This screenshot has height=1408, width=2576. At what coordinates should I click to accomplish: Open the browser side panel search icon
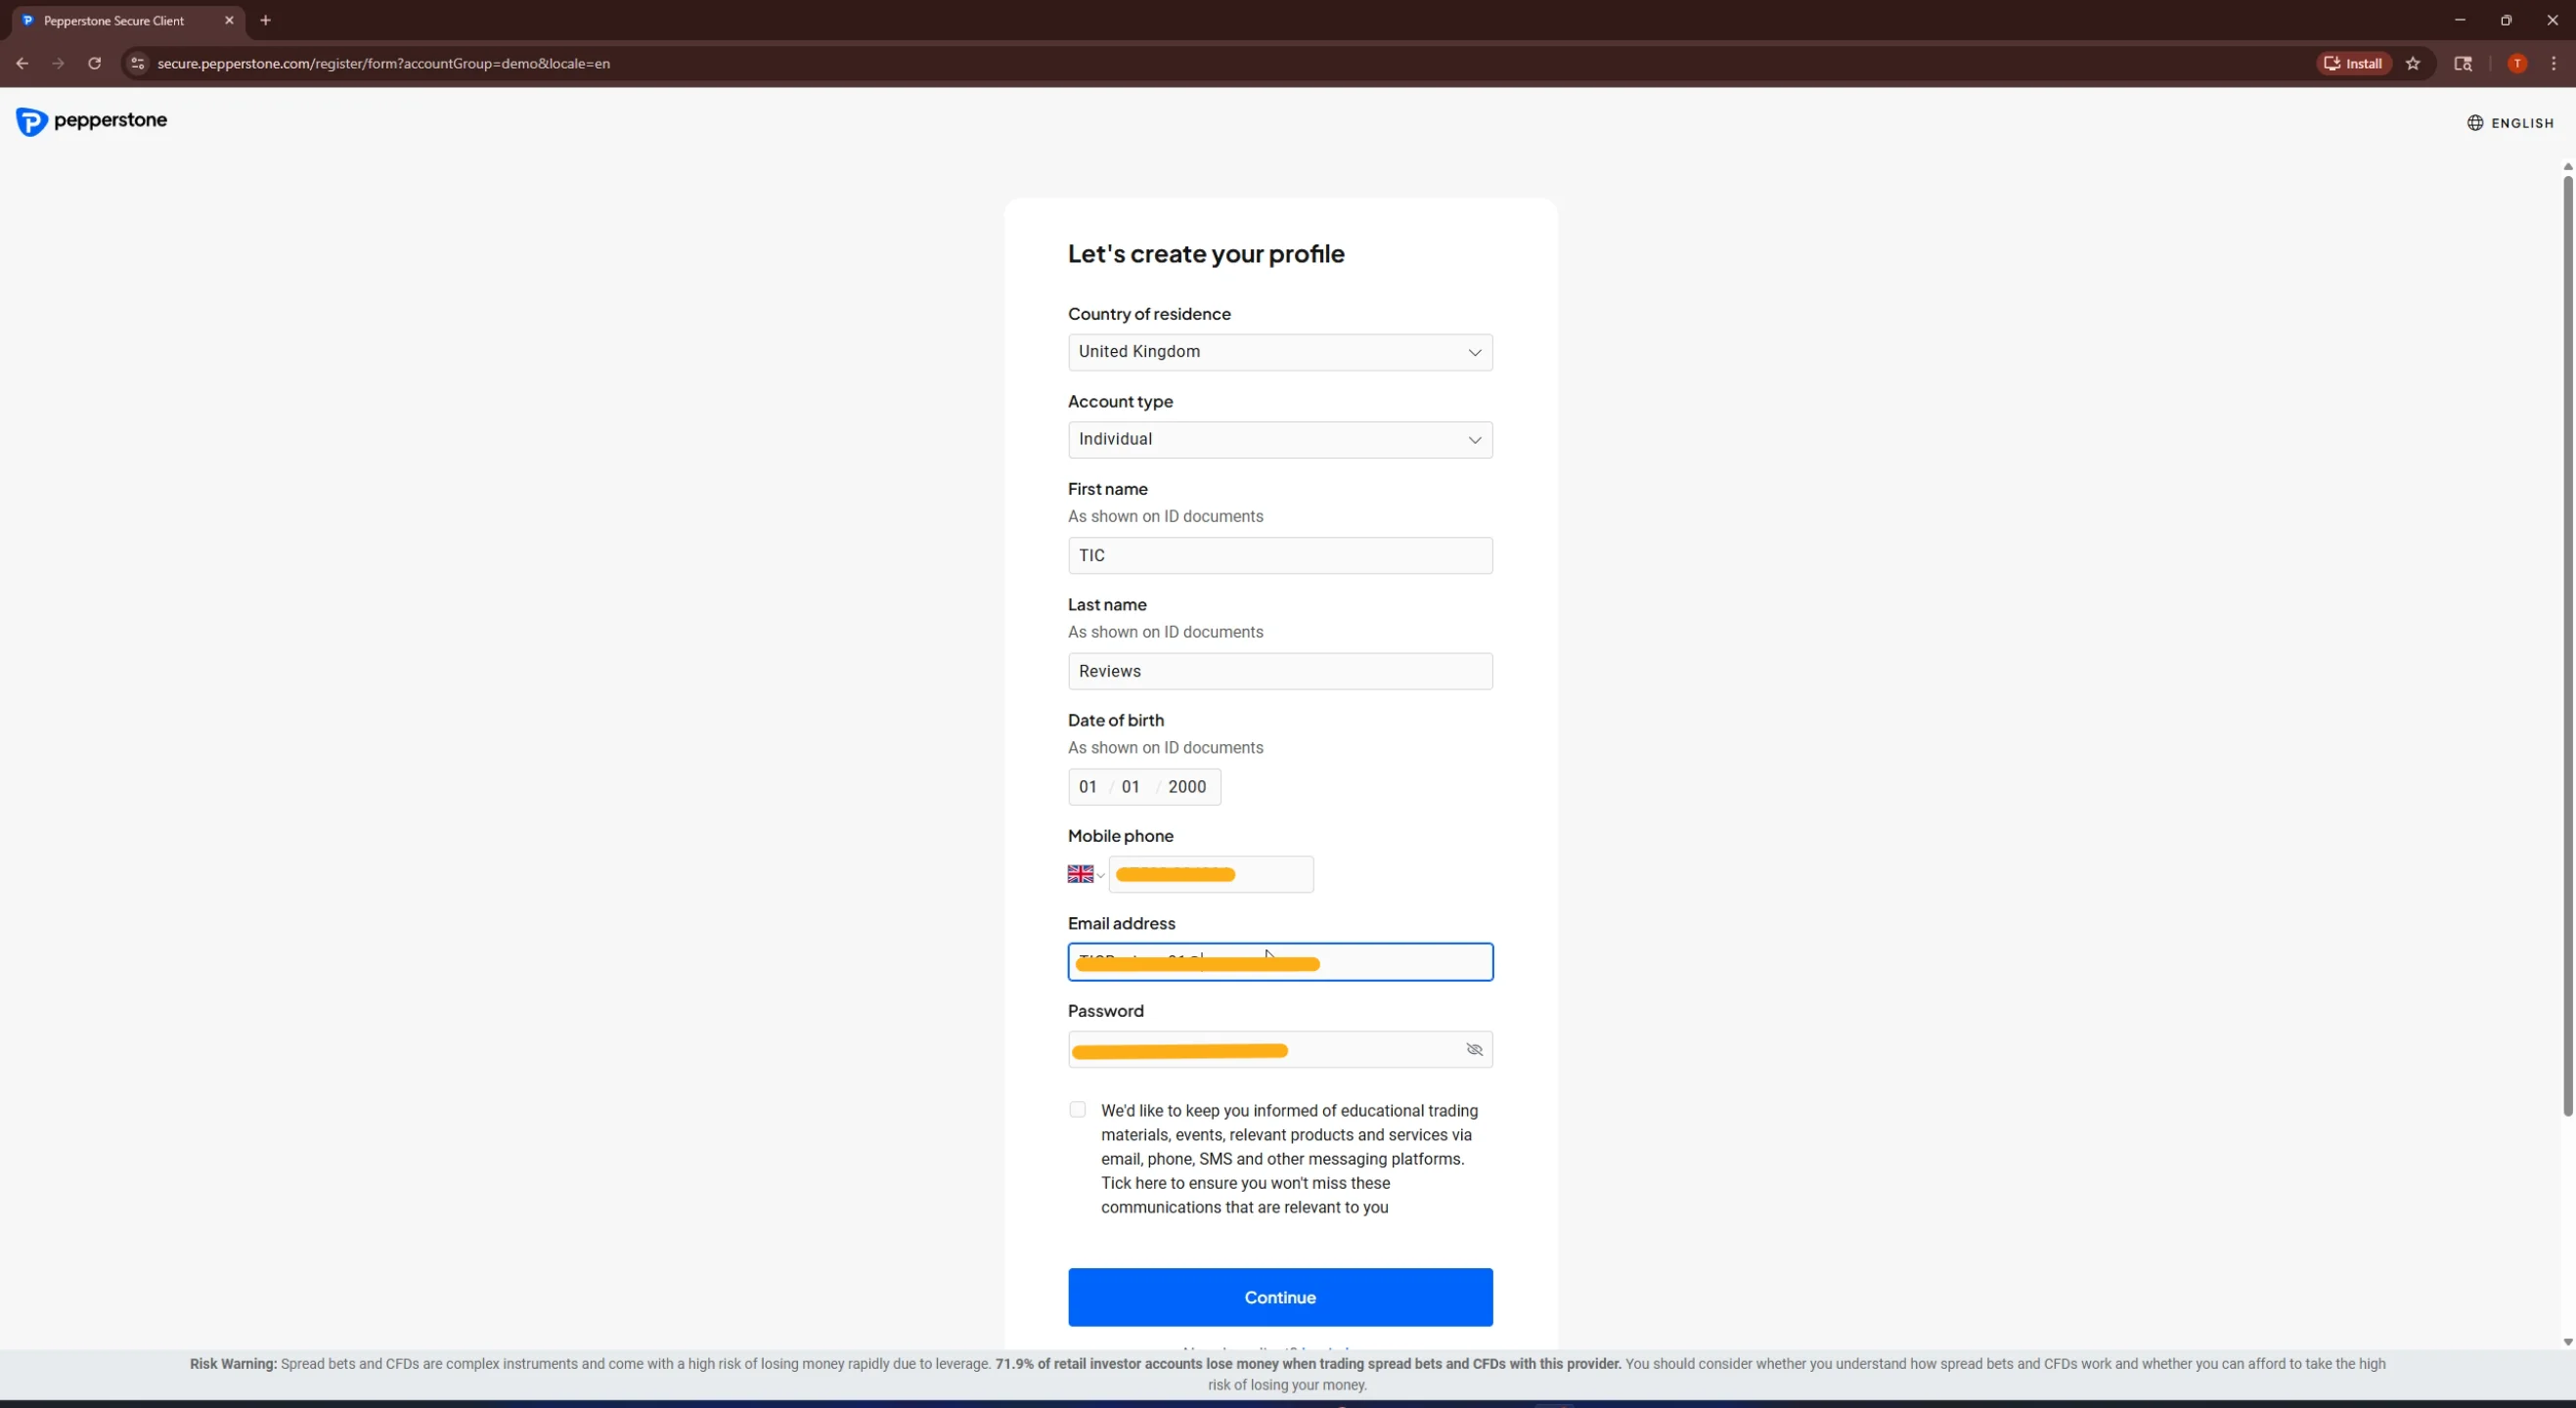click(x=2463, y=63)
